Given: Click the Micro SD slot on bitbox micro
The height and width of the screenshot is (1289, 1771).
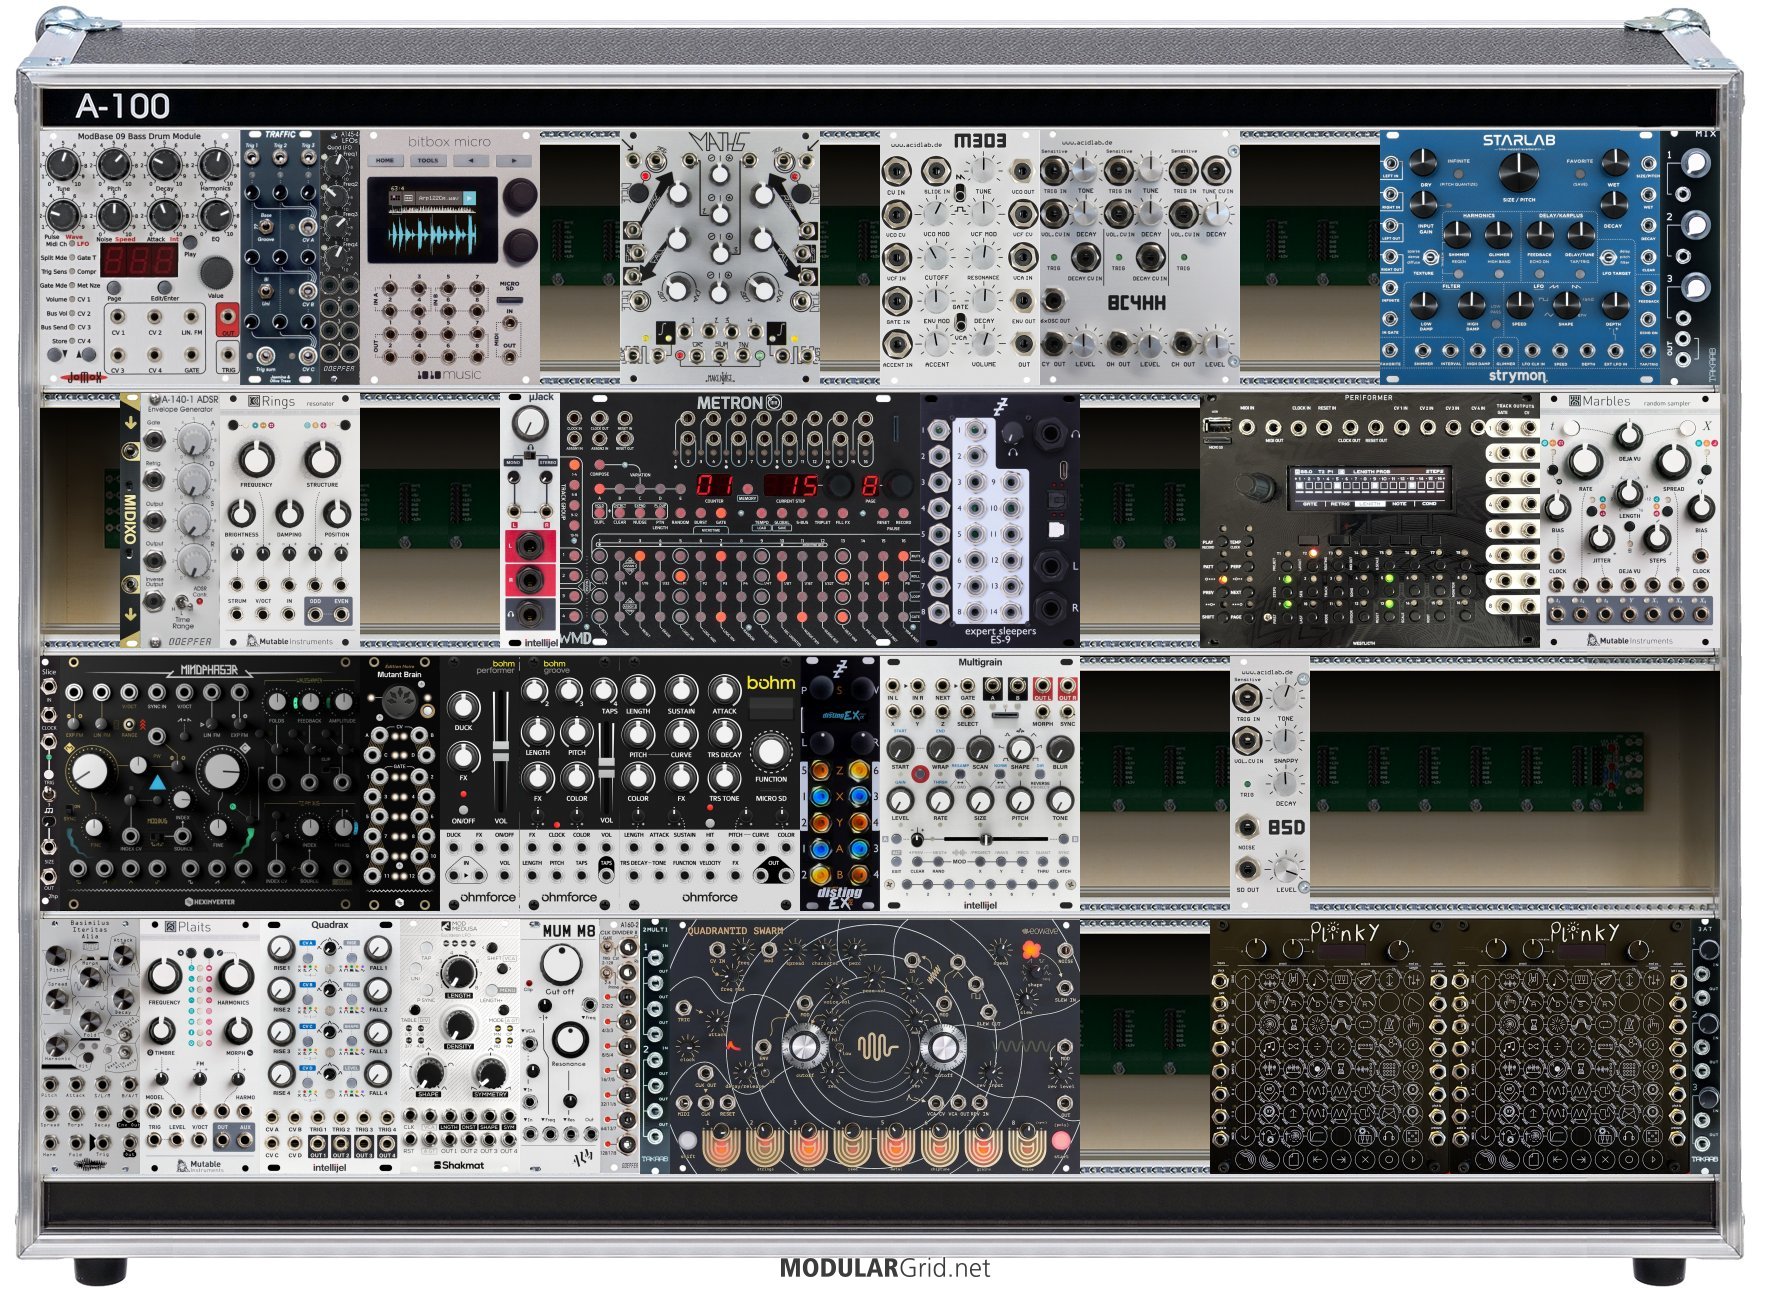Looking at the screenshot, I should click(x=510, y=299).
